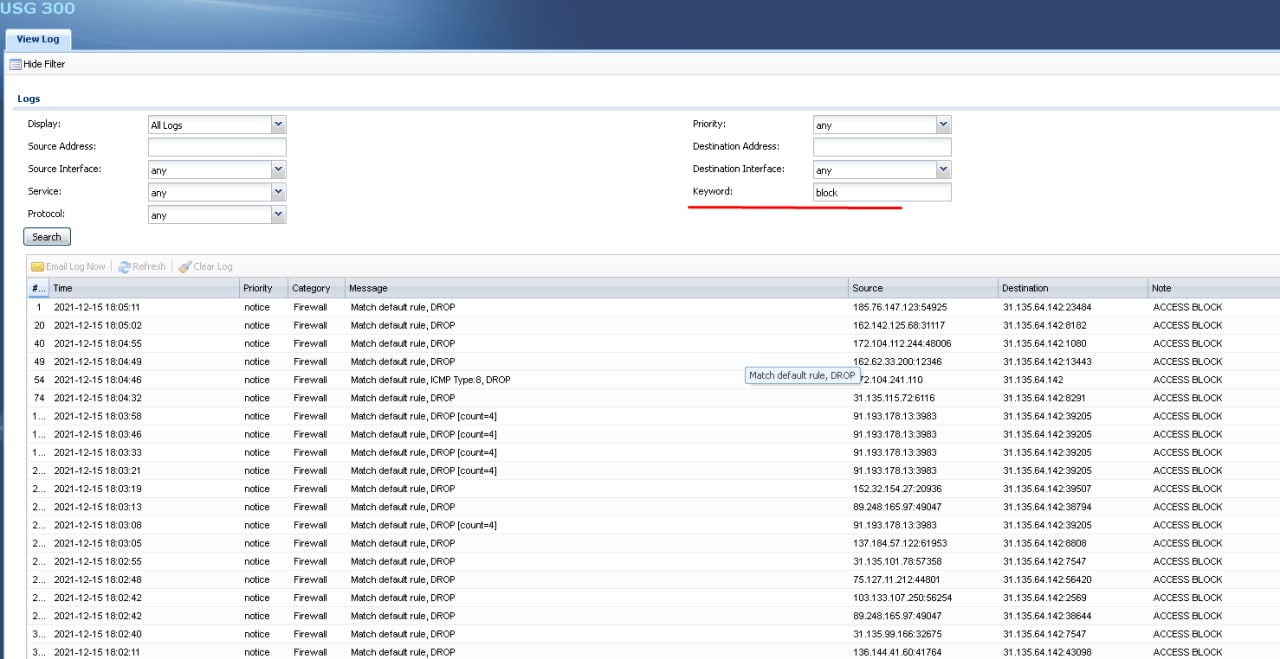Click the Email Log Now envelope icon
This screenshot has width=1280, height=659.
[x=37, y=267]
